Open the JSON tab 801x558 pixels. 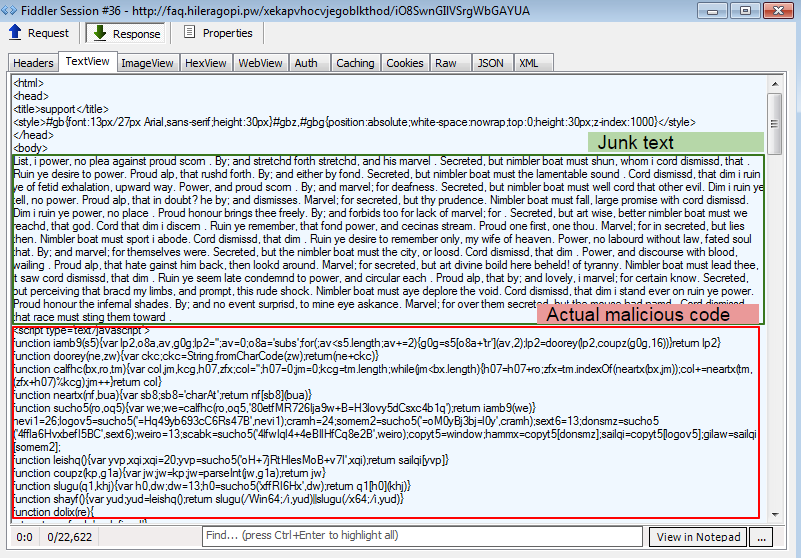click(490, 63)
